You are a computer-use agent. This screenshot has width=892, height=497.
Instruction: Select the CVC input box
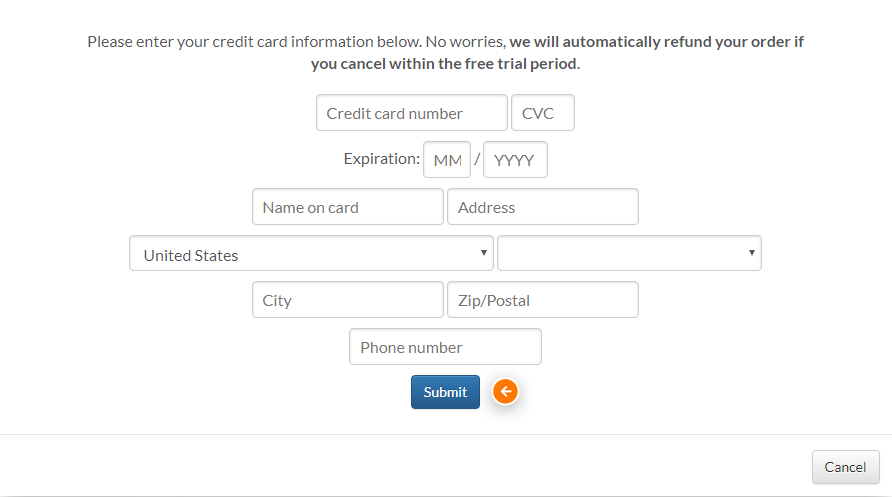pos(543,113)
